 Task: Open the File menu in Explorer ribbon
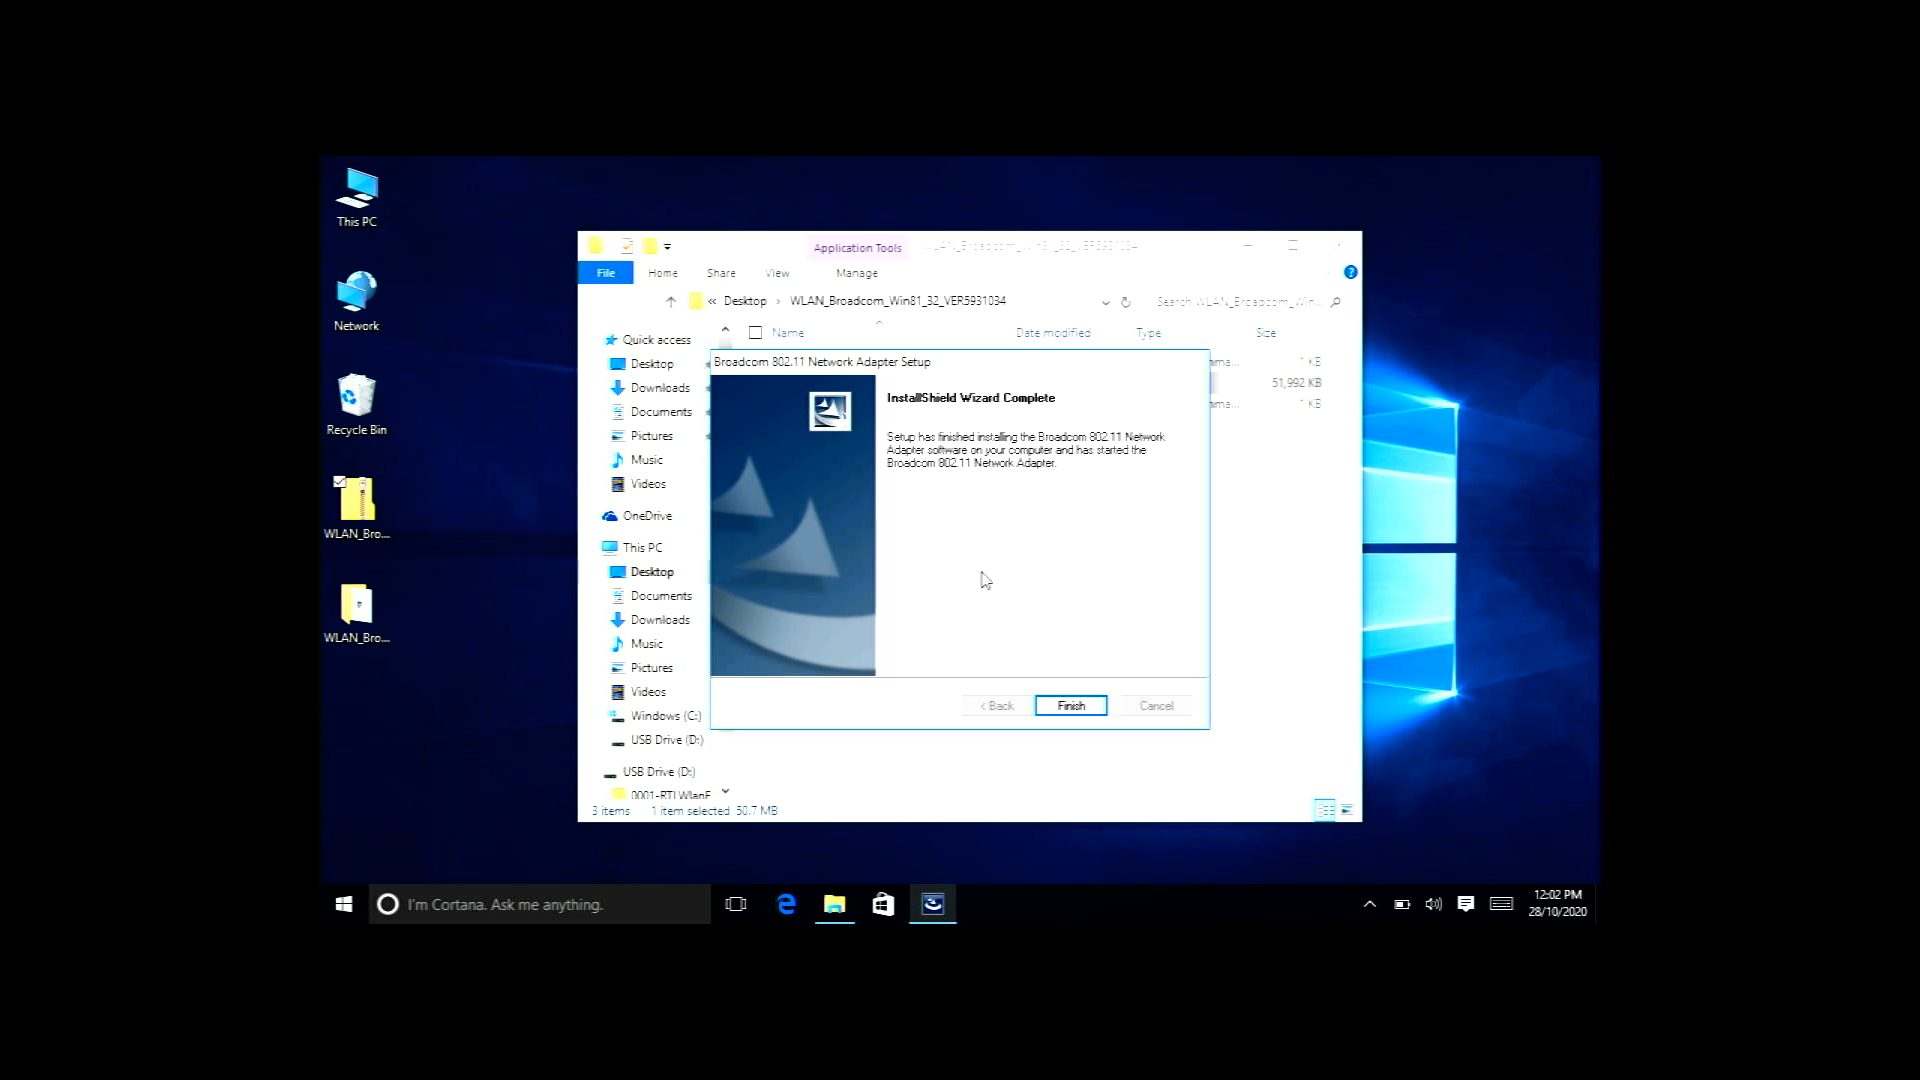tap(605, 273)
